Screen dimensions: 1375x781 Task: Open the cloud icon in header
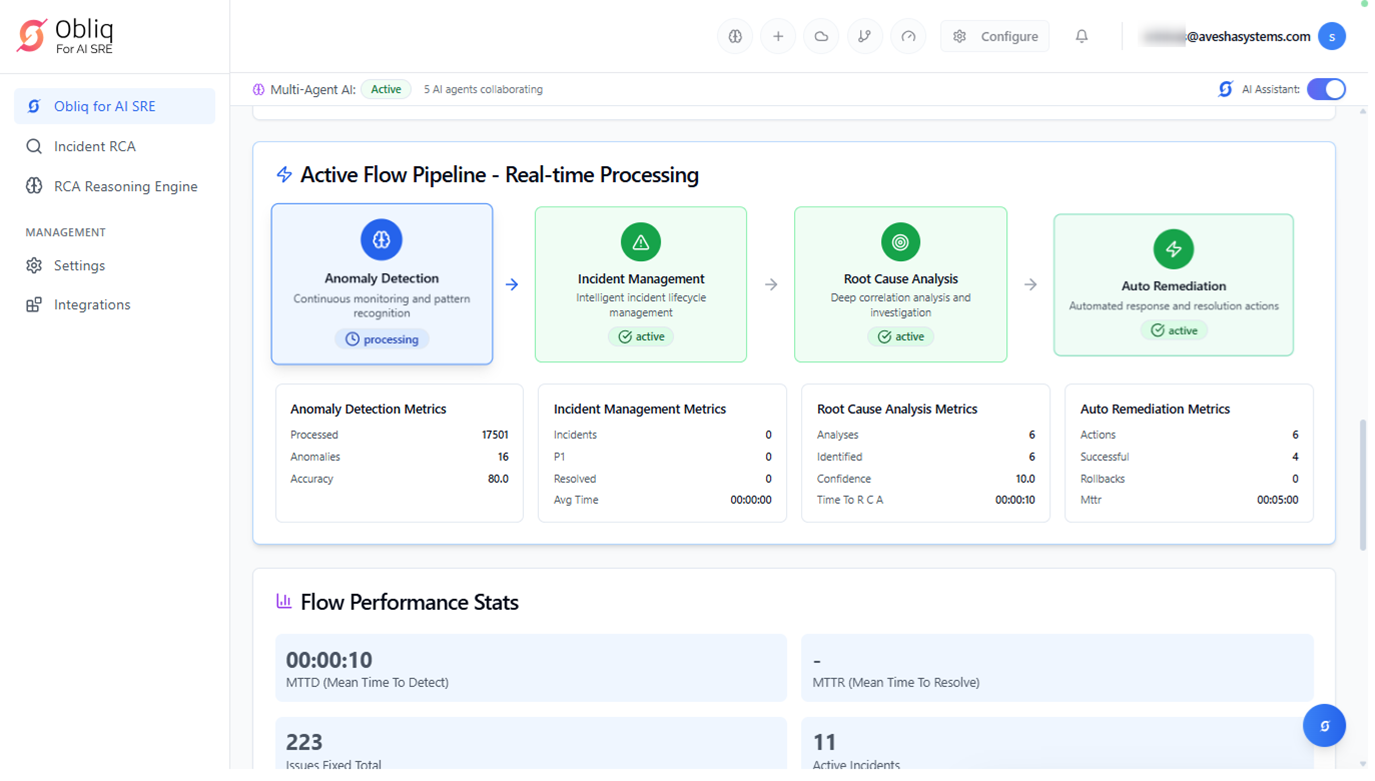point(821,36)
